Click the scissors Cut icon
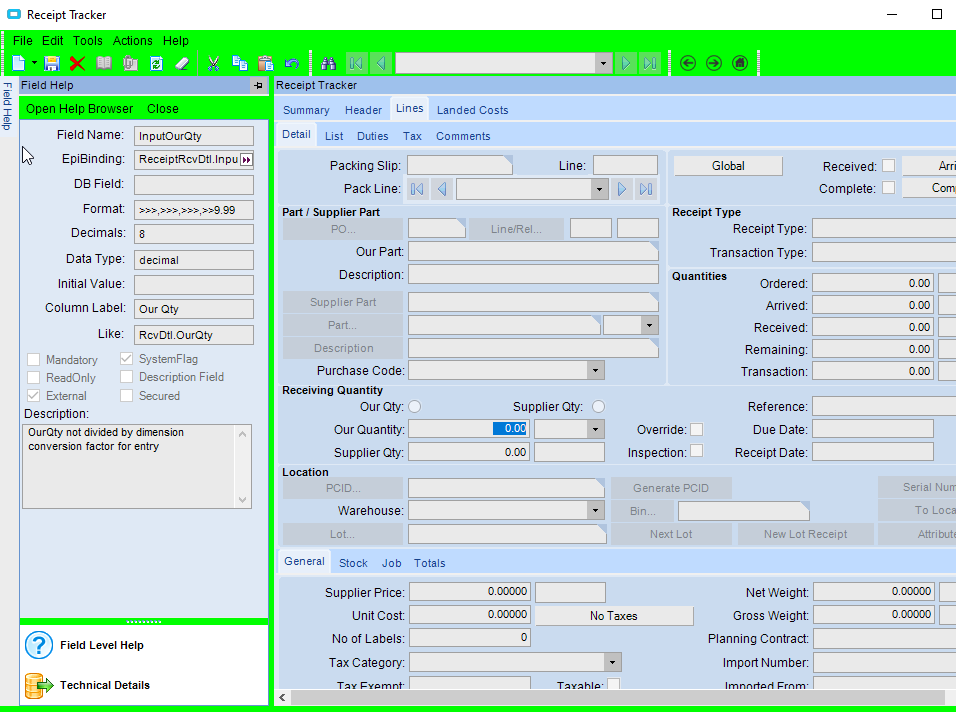Image resolution: width=956 pixels, height=712 pixels. coord(213,63)
